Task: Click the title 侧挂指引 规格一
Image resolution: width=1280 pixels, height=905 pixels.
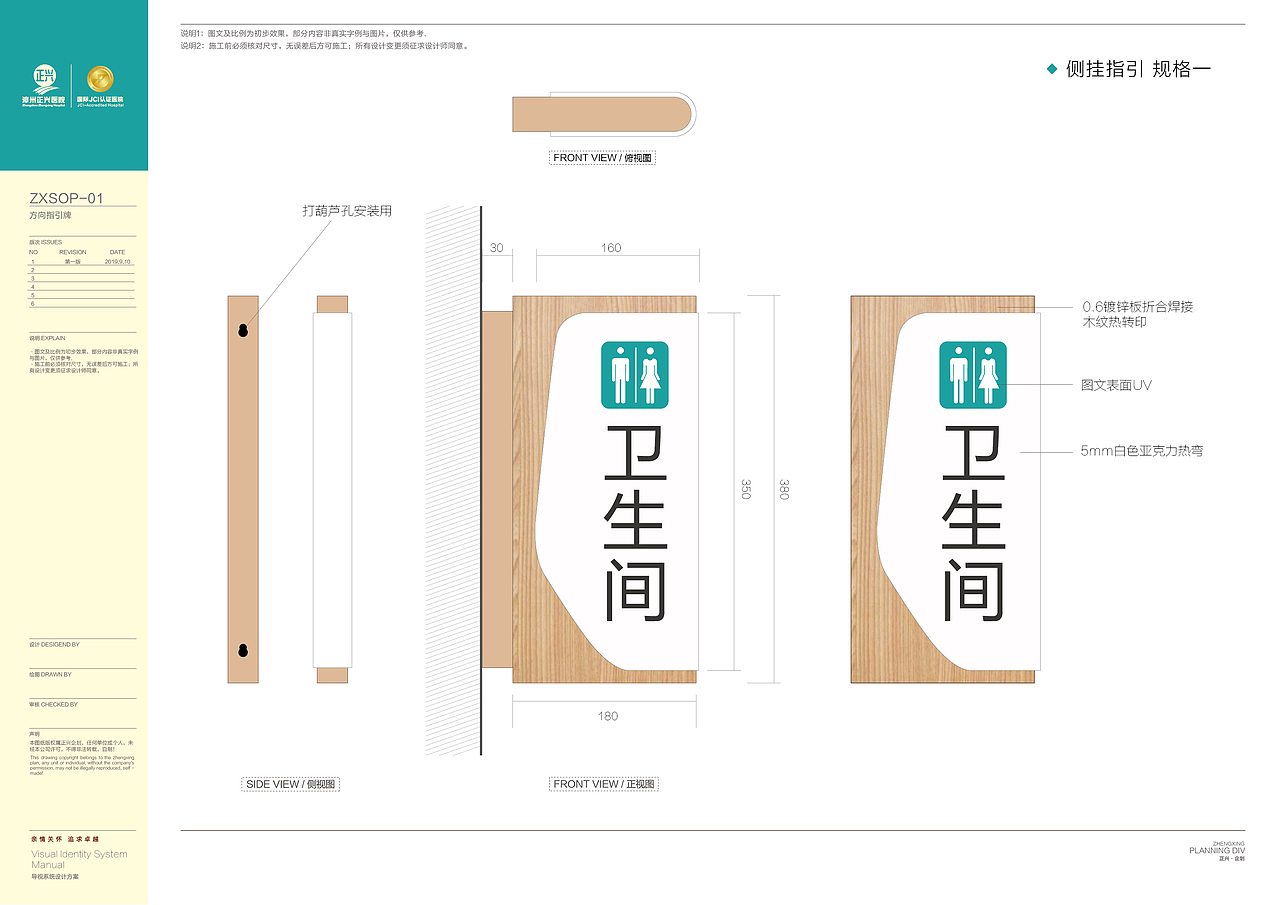Action: click(1138, 69)
